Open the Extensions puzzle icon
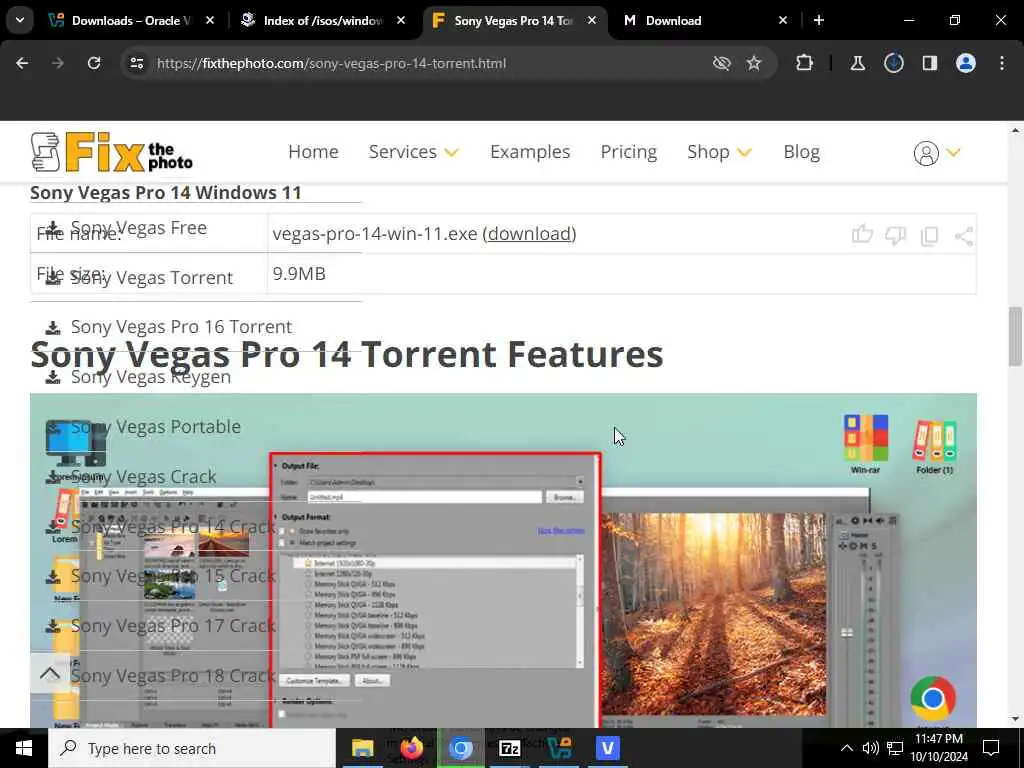The height and width of the screenshot is (768, 1024). (x=805, y=63)
